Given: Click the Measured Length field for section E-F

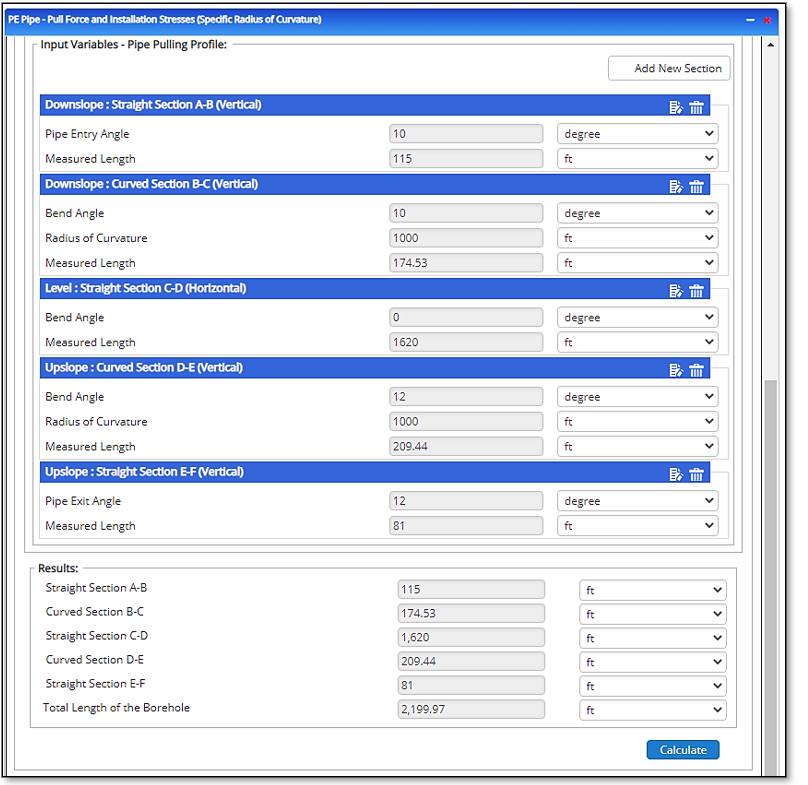Looking at the screenshot, I should tap(466, 526).
